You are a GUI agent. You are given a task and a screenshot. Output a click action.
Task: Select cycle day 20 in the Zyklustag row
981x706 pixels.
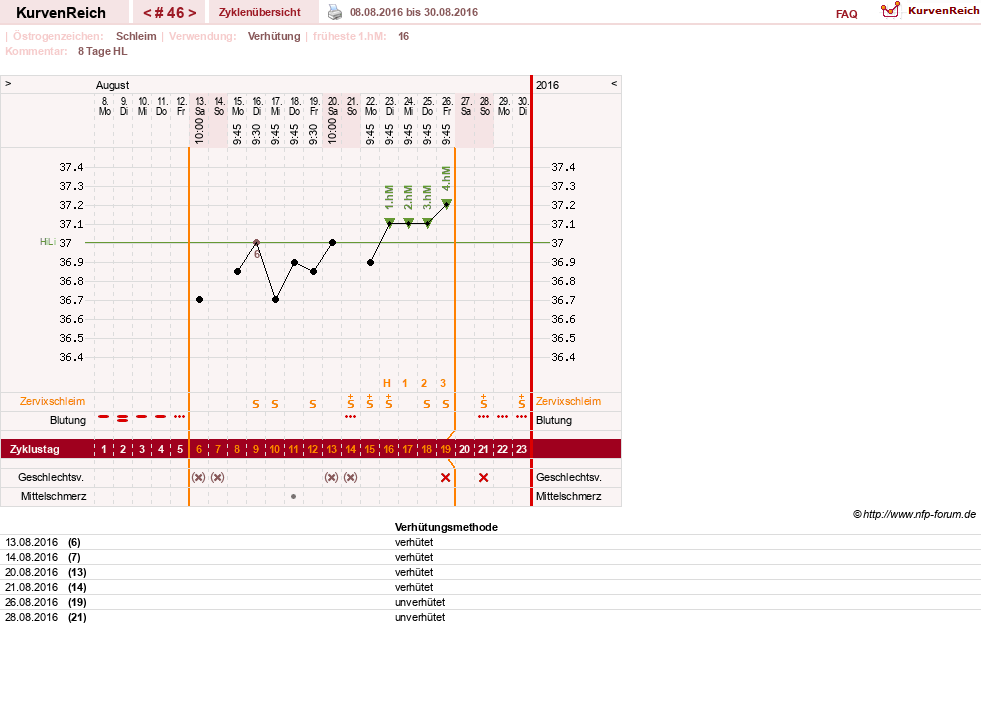[x=464, y=449]
